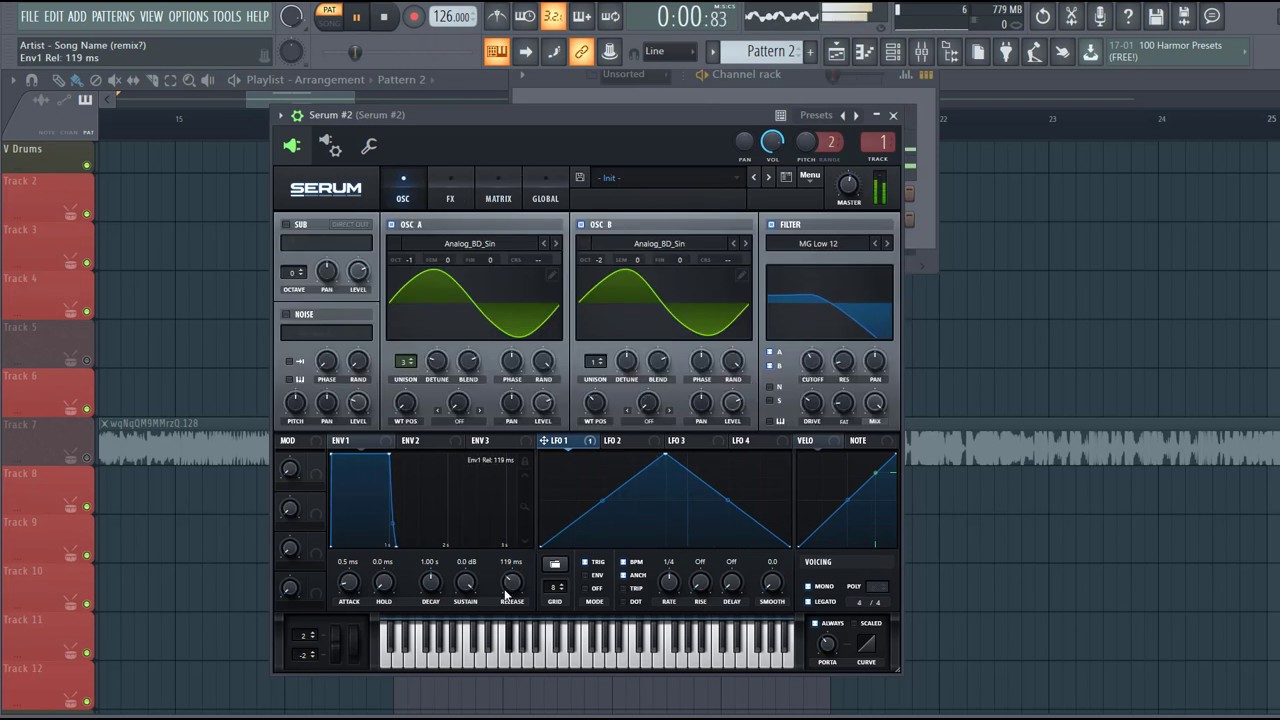Click next filter type arrow
The height and width of the screenshot is (720, 1280).
coord(886,243)
